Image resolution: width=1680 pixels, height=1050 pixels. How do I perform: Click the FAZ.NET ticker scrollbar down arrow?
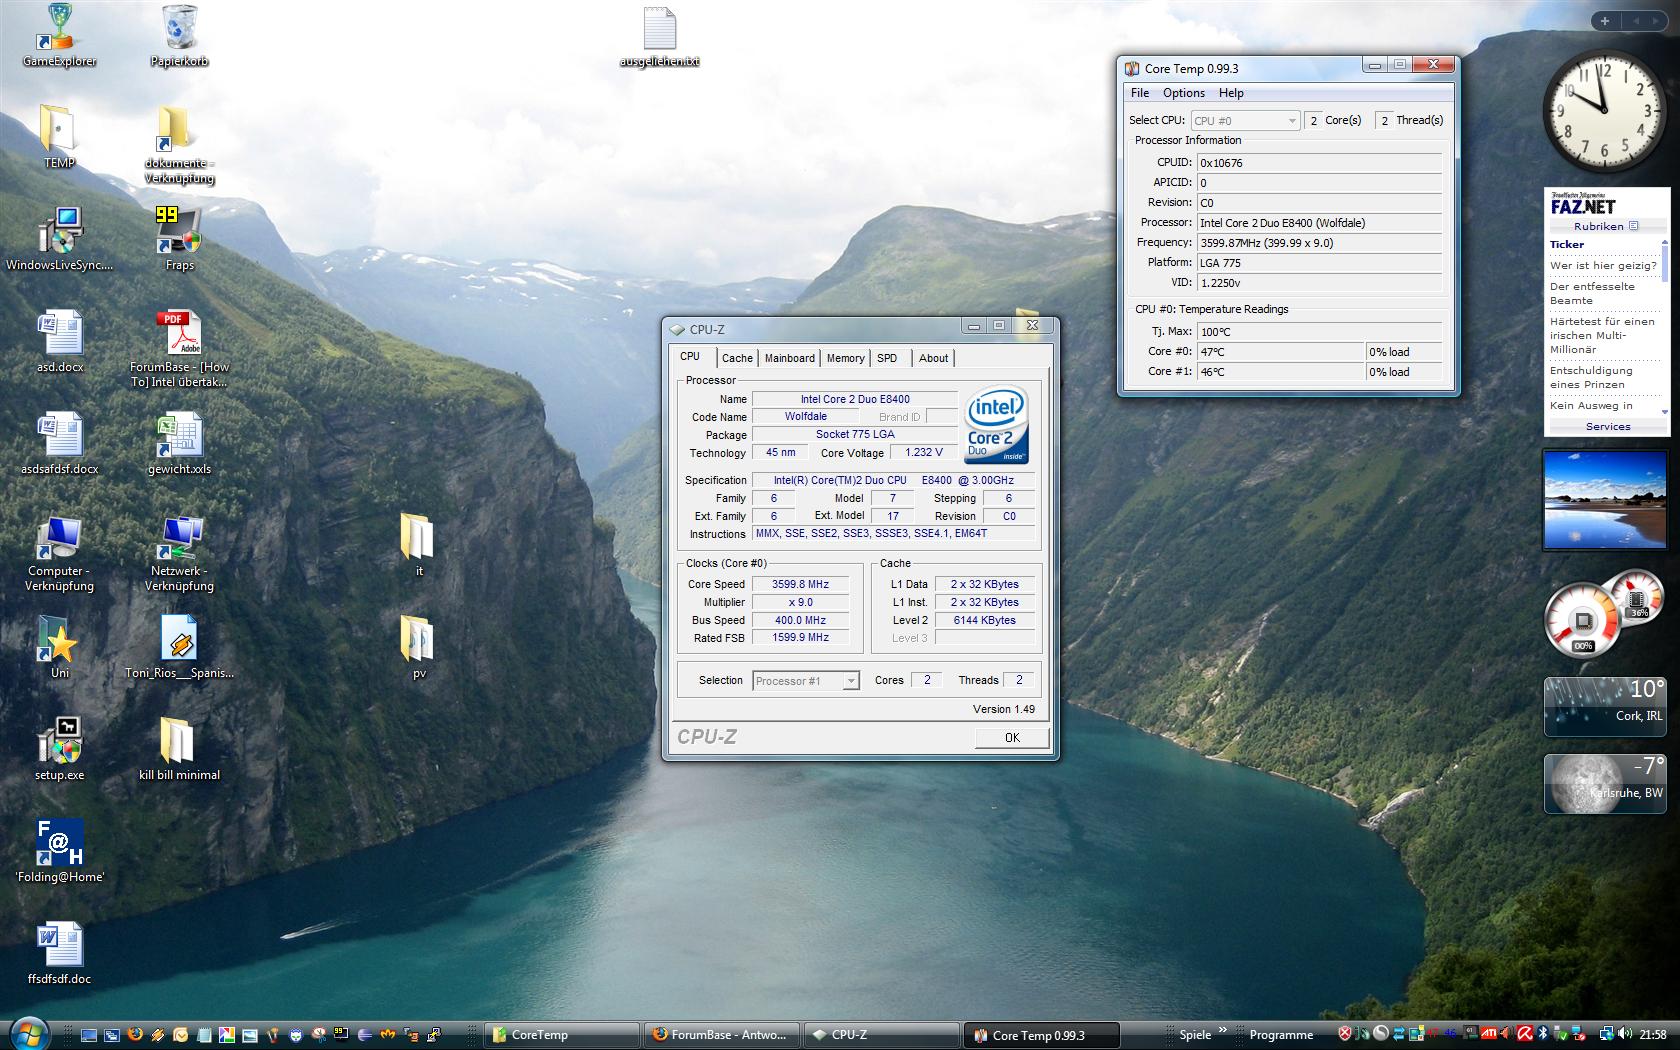tap(1664, 411)
